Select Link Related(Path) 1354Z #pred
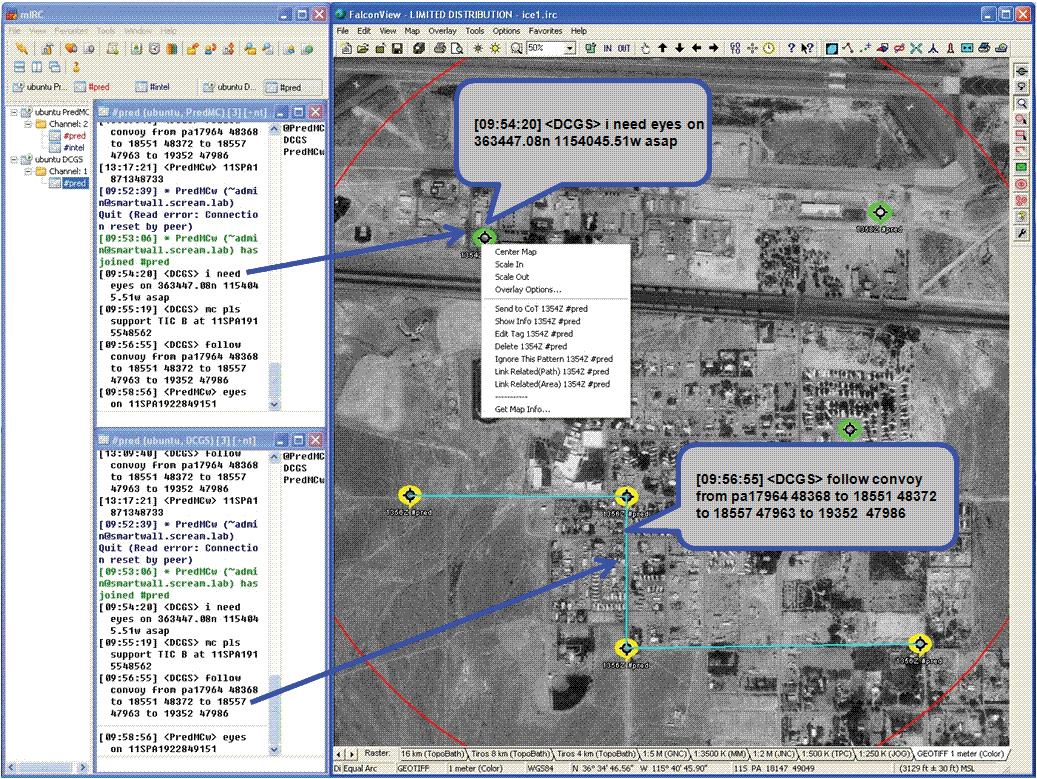This screenshot has height=779, width=1037. [552, 372]
